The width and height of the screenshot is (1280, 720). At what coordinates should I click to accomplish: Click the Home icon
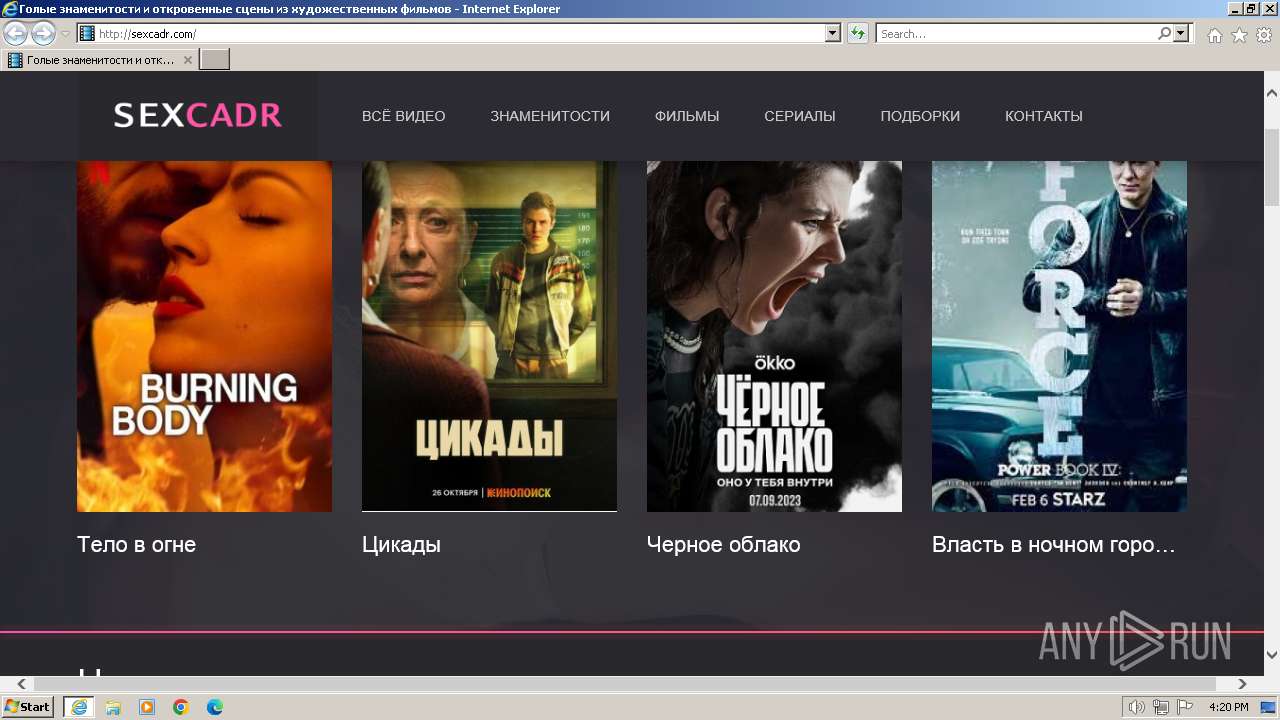coord(1214,34)
